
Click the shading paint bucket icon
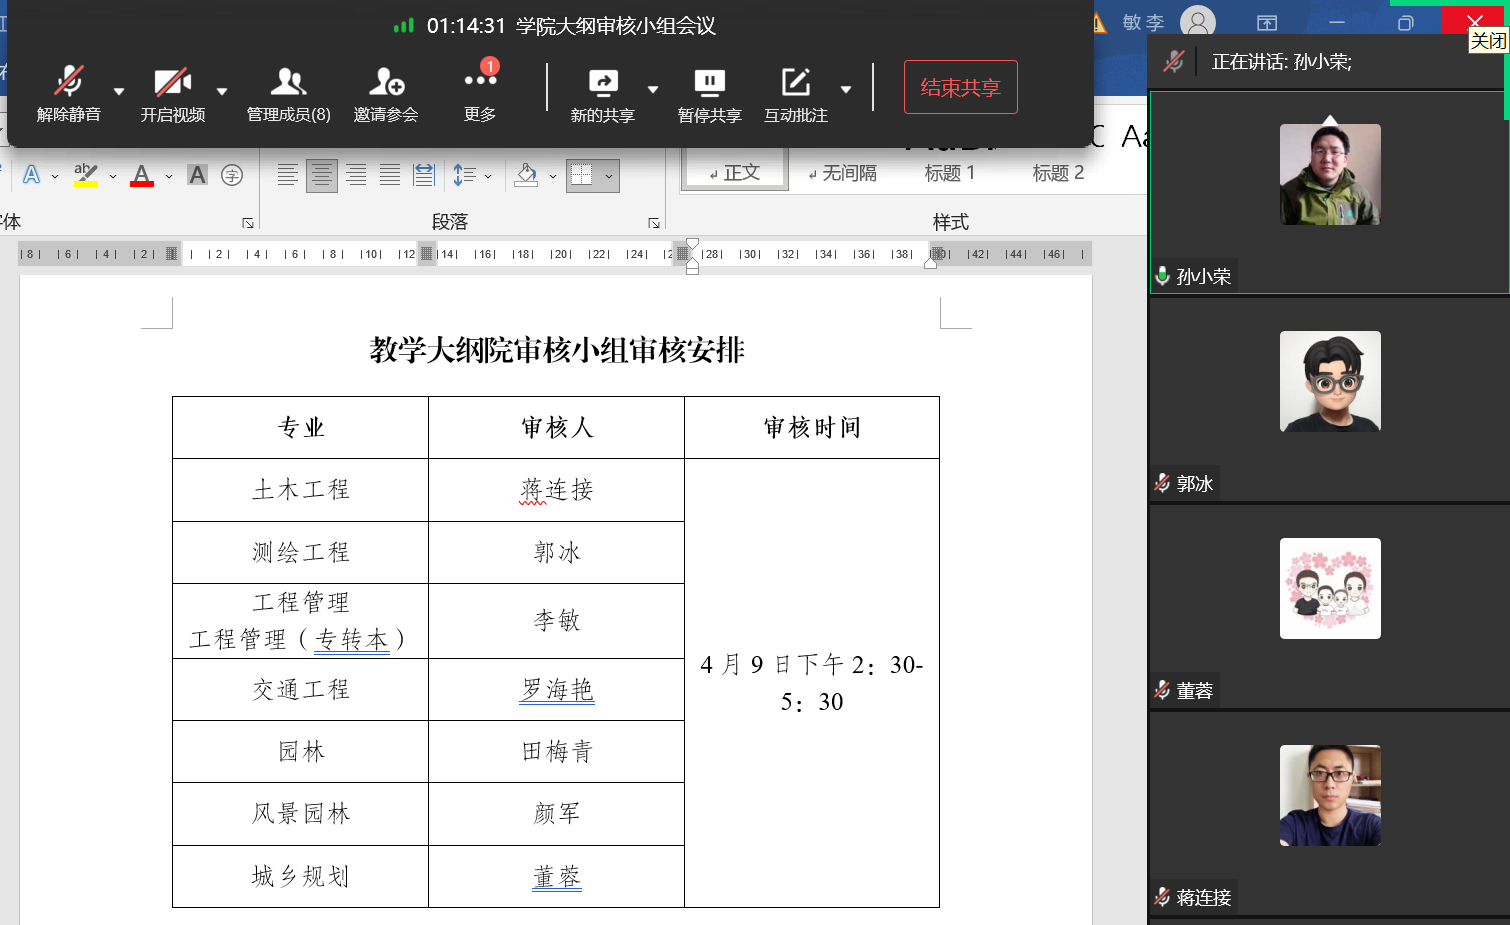[x=526, y=176]
